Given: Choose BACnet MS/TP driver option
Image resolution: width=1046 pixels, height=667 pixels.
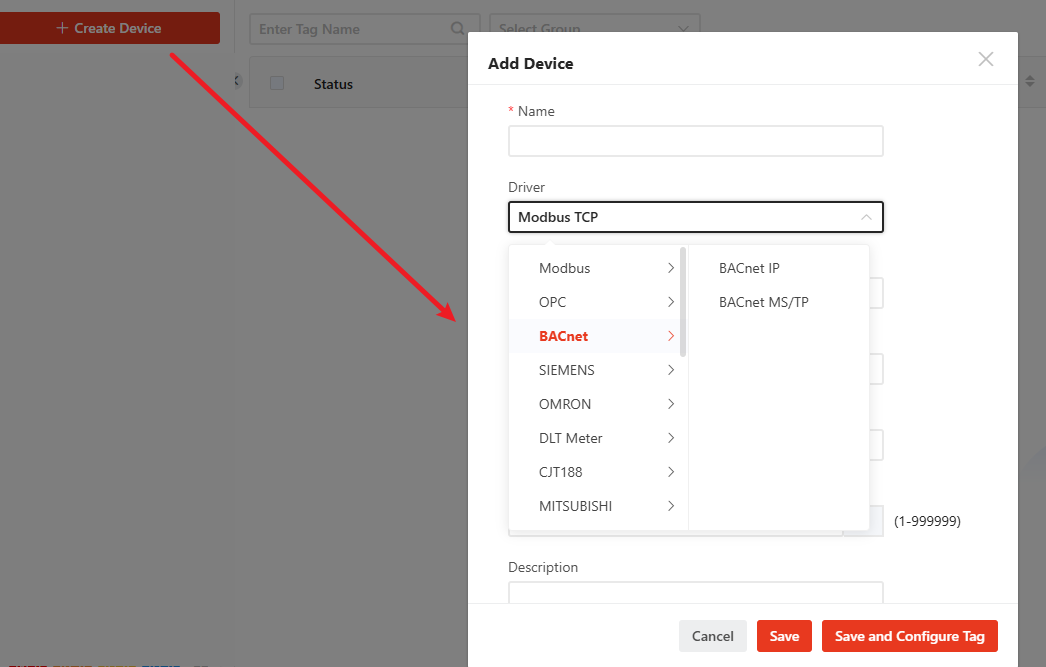Looking at the screenshot, I should click(763, 302).
